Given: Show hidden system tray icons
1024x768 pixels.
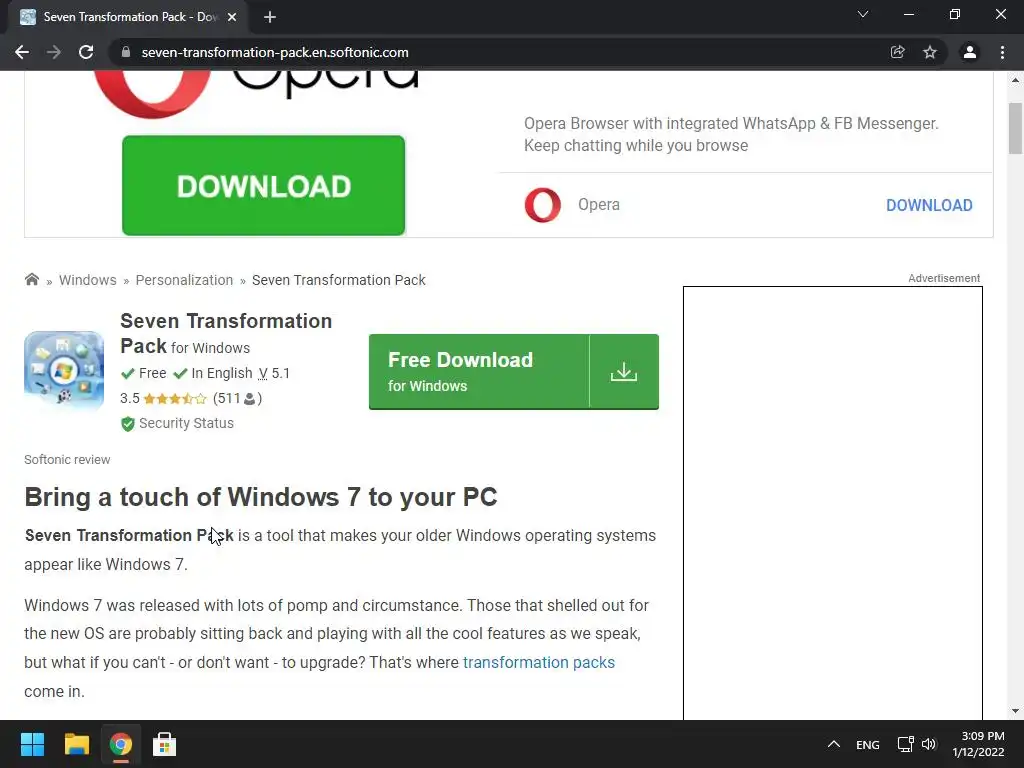Looking at the screenshot, I should coord(833,744).
